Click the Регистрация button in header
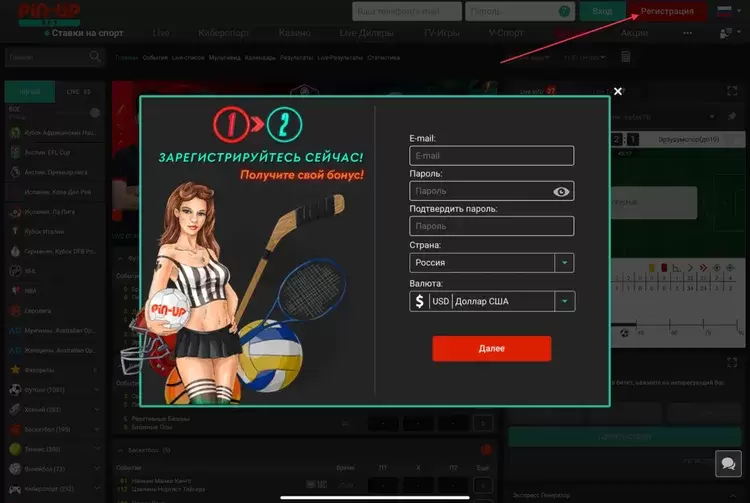Screen dimensions: 750x503 pos(667,11)
